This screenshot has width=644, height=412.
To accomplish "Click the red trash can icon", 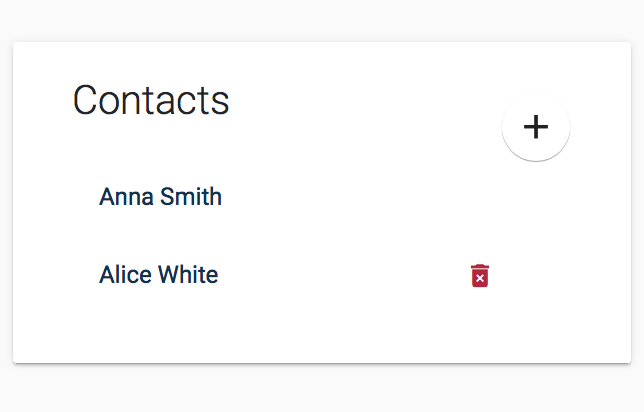I will point(480,275).
